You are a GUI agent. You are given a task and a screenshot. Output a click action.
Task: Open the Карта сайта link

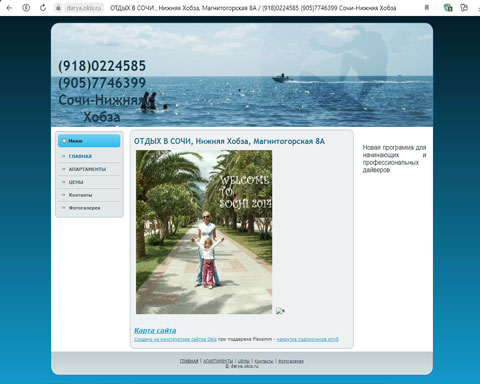[x=155, y=330]
